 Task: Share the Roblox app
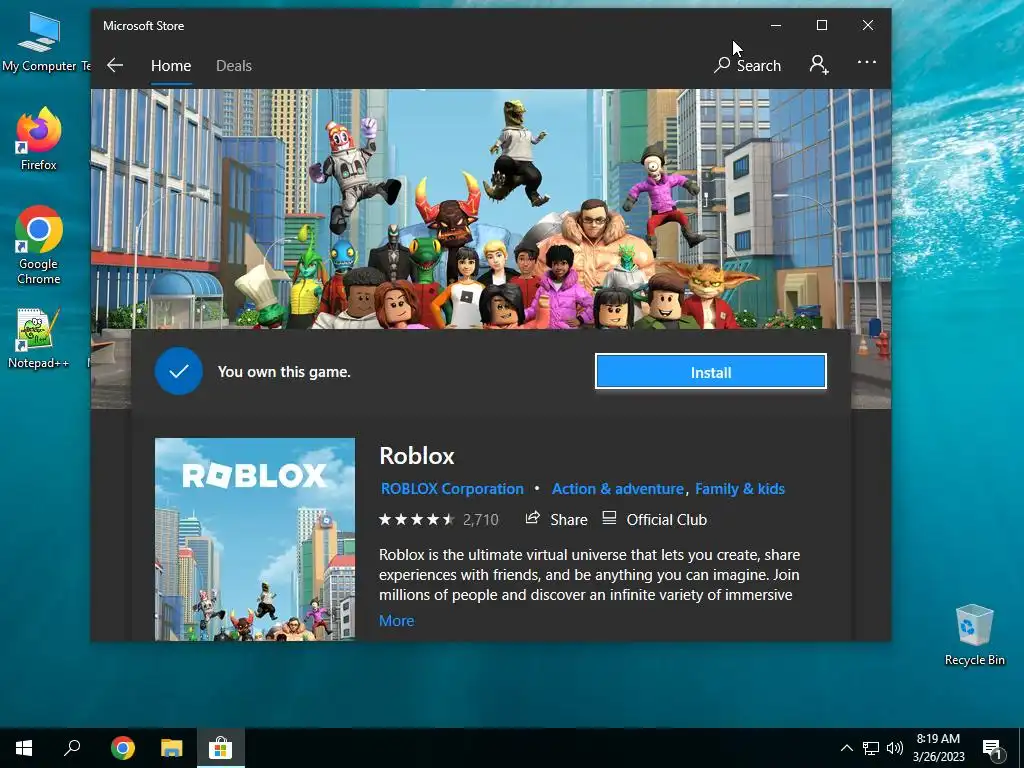(556, 519)
